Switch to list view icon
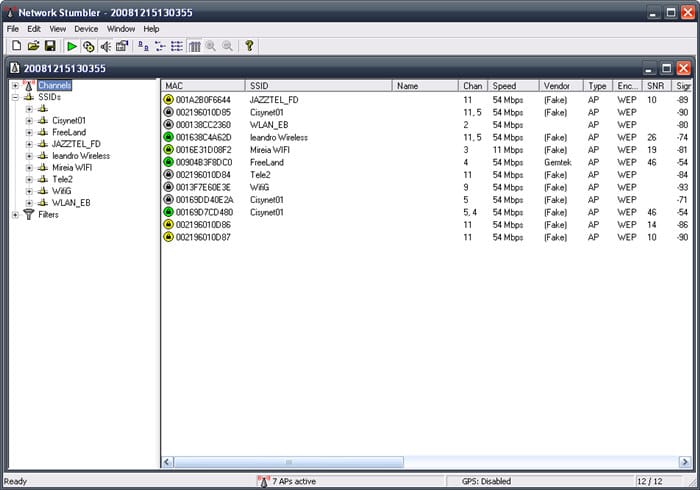This screenshot has height=490, width=700. click(177, 46)
